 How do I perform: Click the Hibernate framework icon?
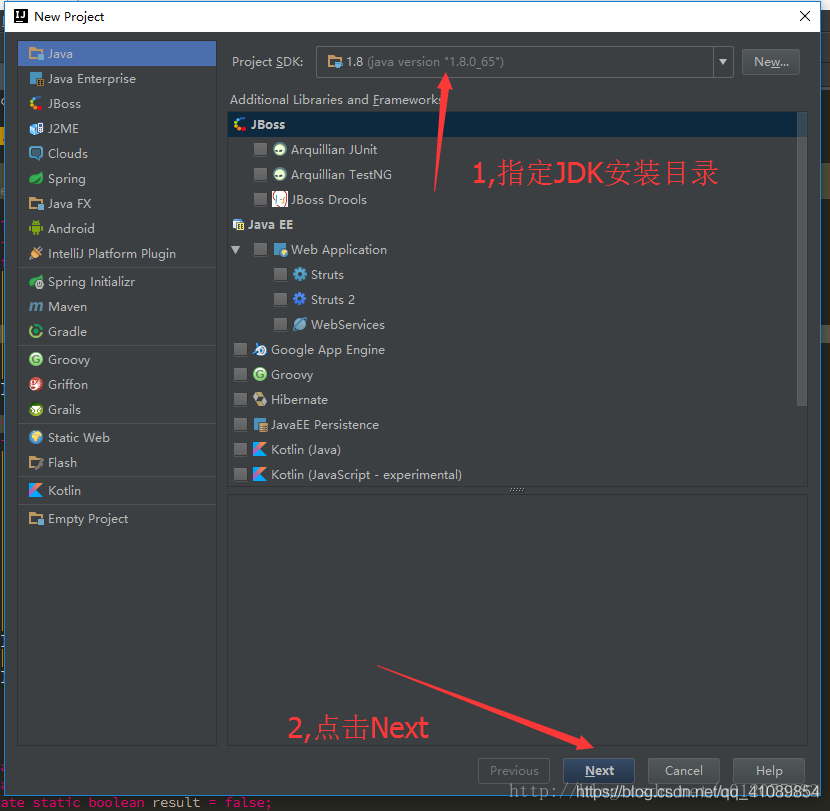click(260, 400)
